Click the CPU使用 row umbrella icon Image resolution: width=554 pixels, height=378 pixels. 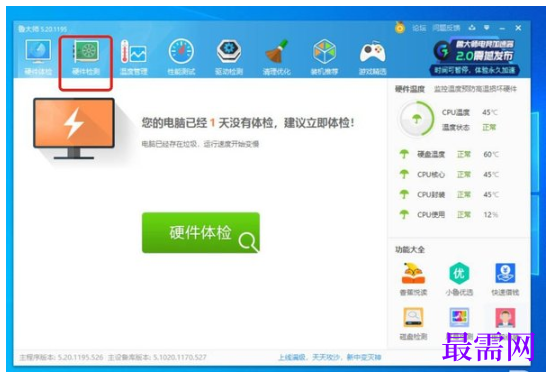point(404,214)
